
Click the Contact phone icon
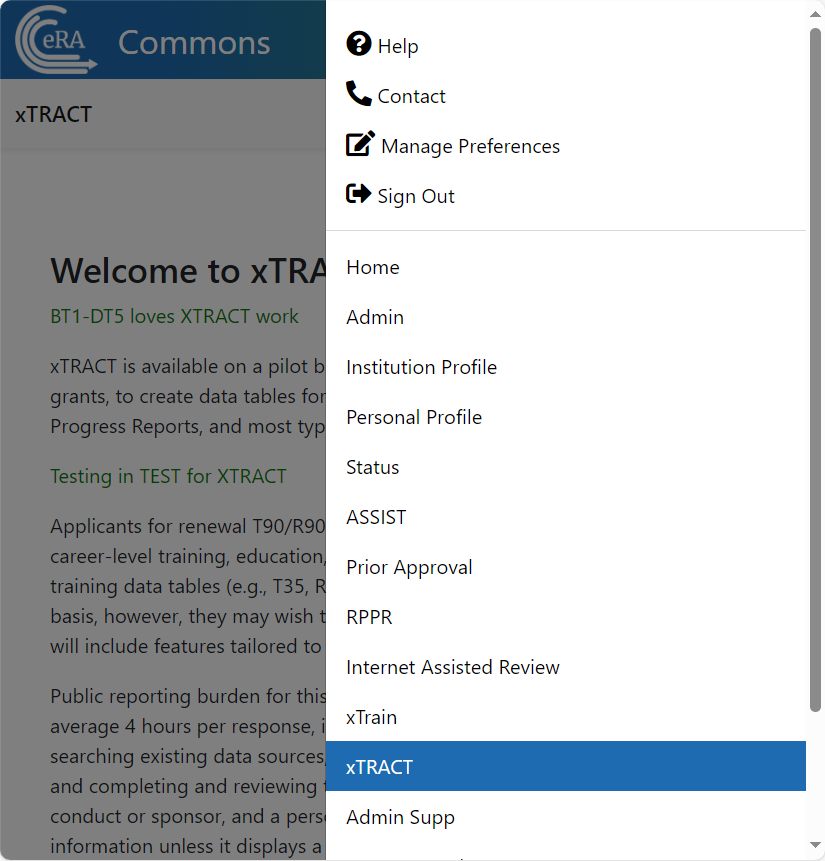coord(359,93)
